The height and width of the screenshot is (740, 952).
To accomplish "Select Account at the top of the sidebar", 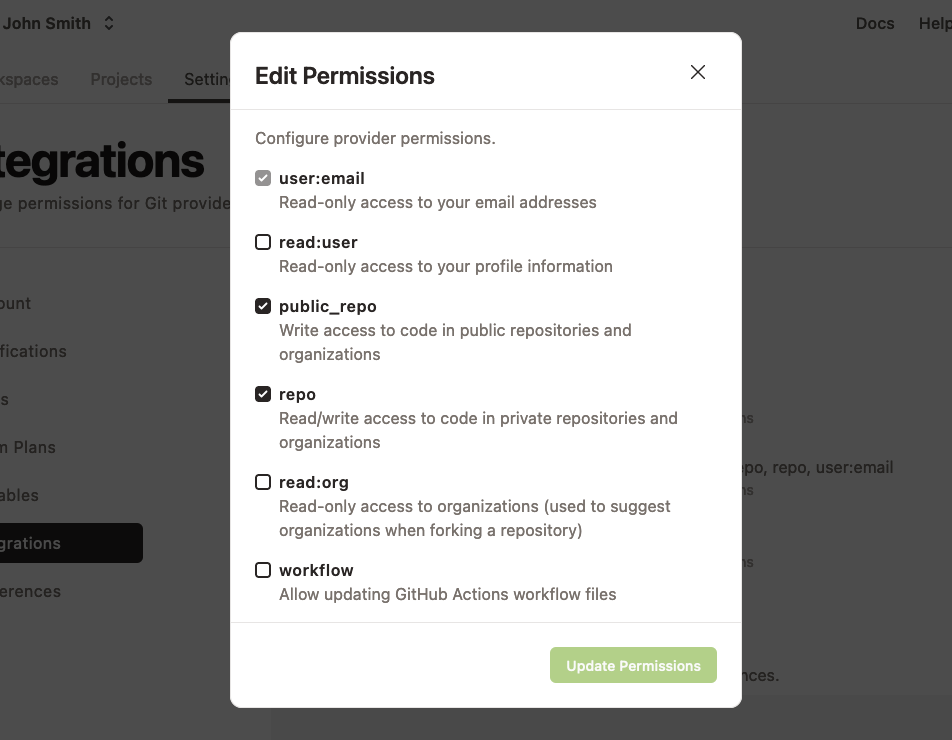I will [15, 303].
